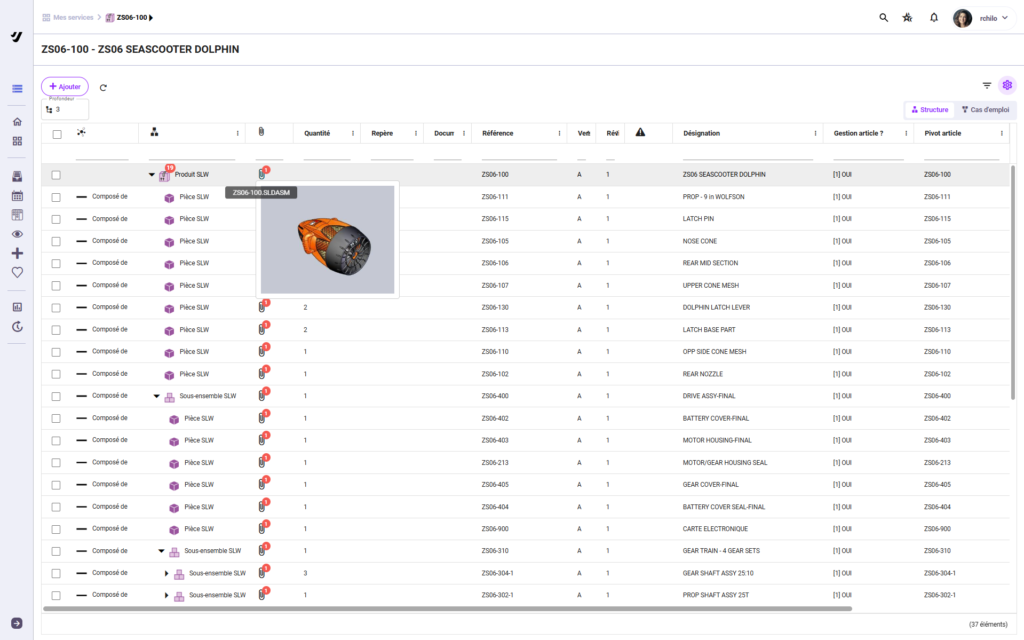Click the horizontal scrollbar below the table
Image resolution: width=1024 pixels, height=640 pixels.
point(448,608)
